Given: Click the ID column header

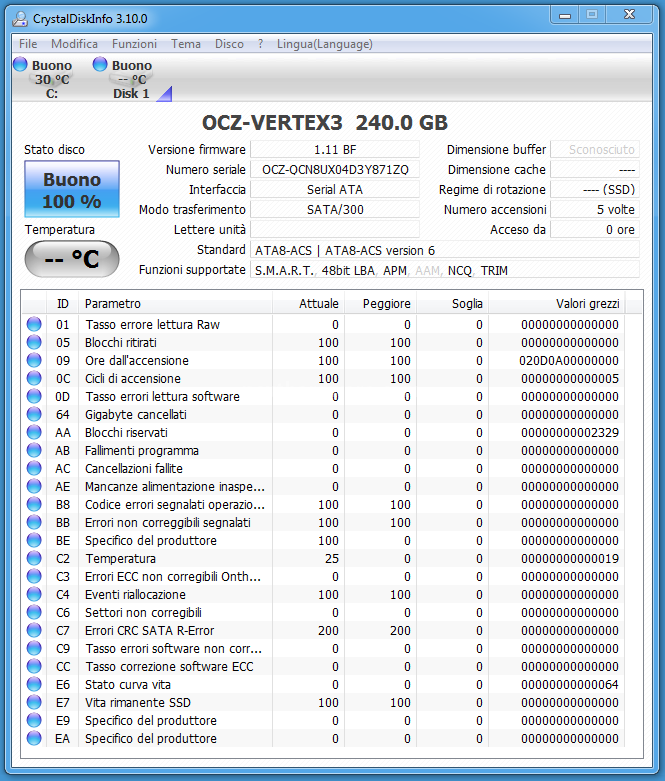Looking at the screenshot, I should point(63,304).
